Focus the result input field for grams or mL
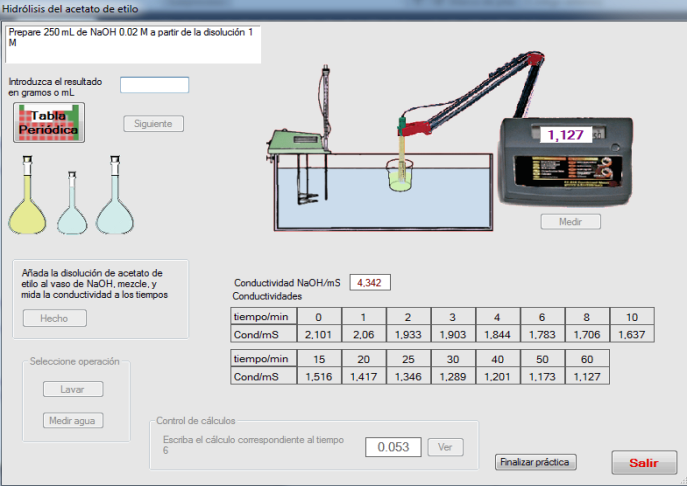The image size is (687, 486). (154, 85)
